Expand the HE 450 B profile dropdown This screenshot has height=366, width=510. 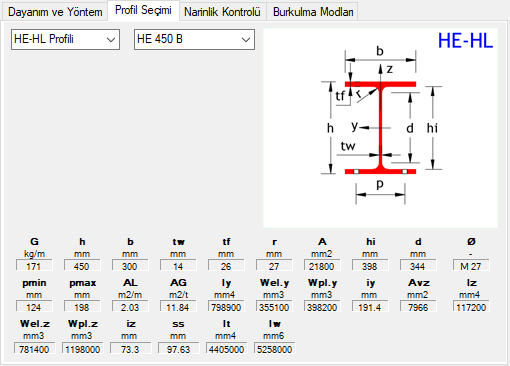tap(194, 39)
